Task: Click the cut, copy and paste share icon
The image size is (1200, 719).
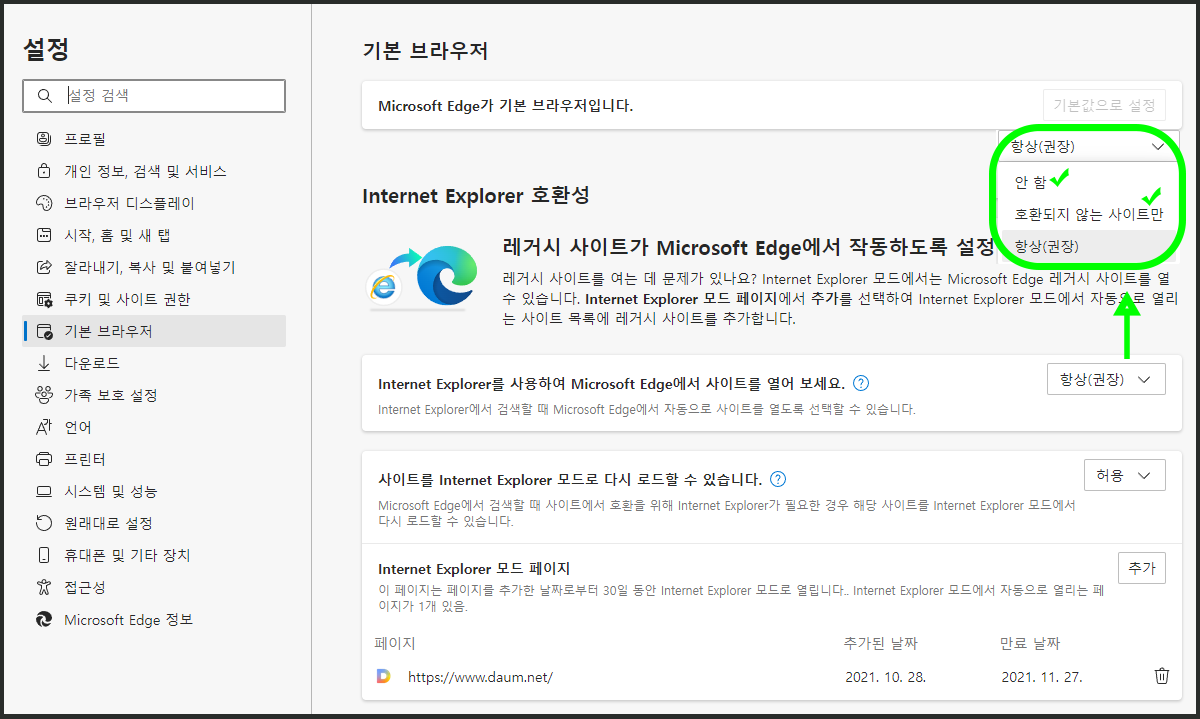Action: tap(43, 267)
